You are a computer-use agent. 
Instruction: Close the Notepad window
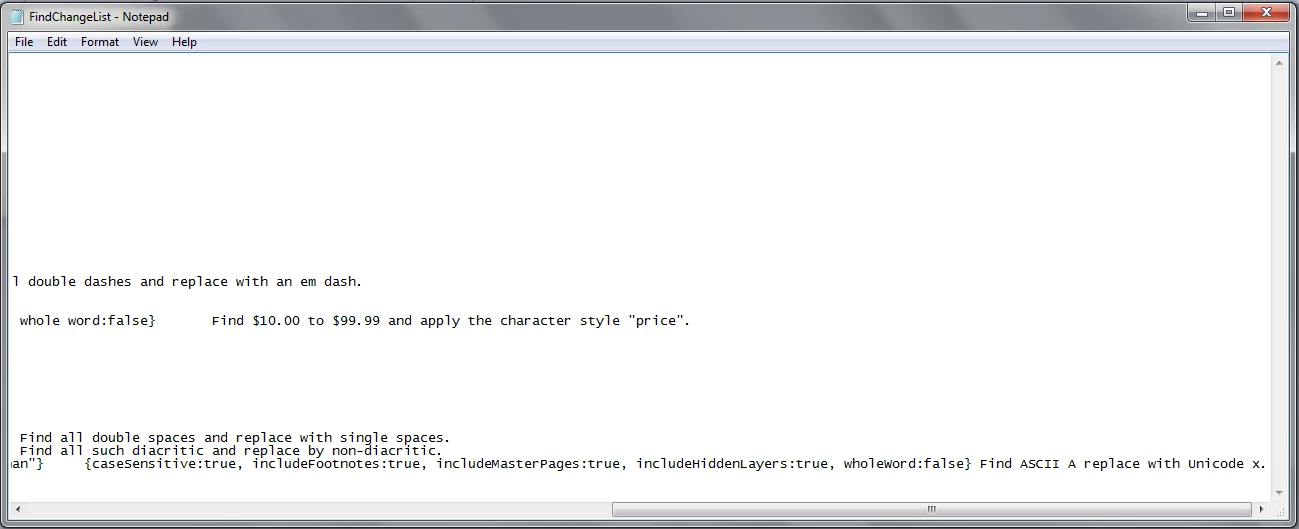point(1266,12)
